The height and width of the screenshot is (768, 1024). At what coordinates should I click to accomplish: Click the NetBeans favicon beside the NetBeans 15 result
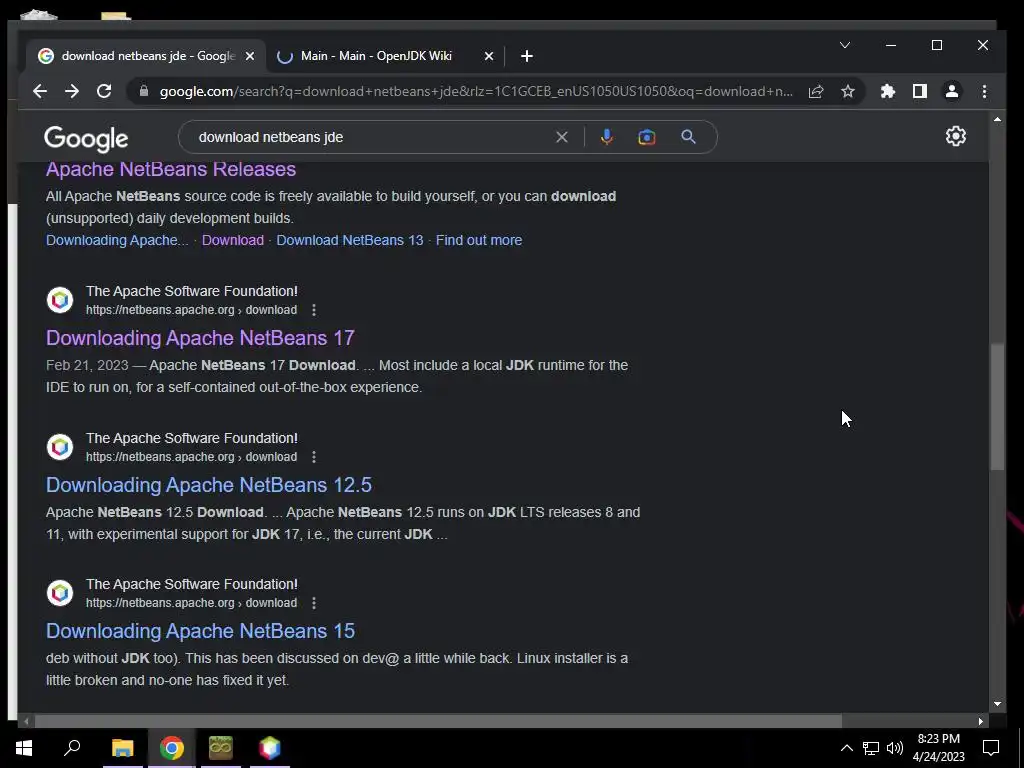click(60, 593)
